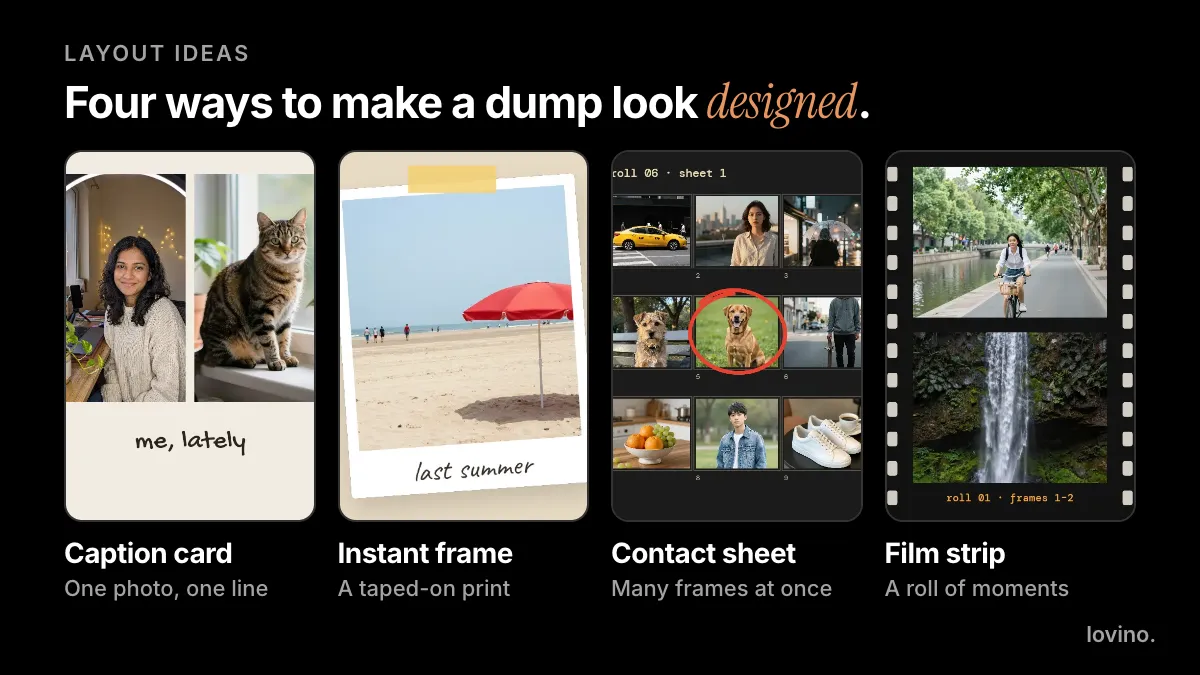
Task: Choose the shaggy dog on bench frame
Action: coord(651,333)
